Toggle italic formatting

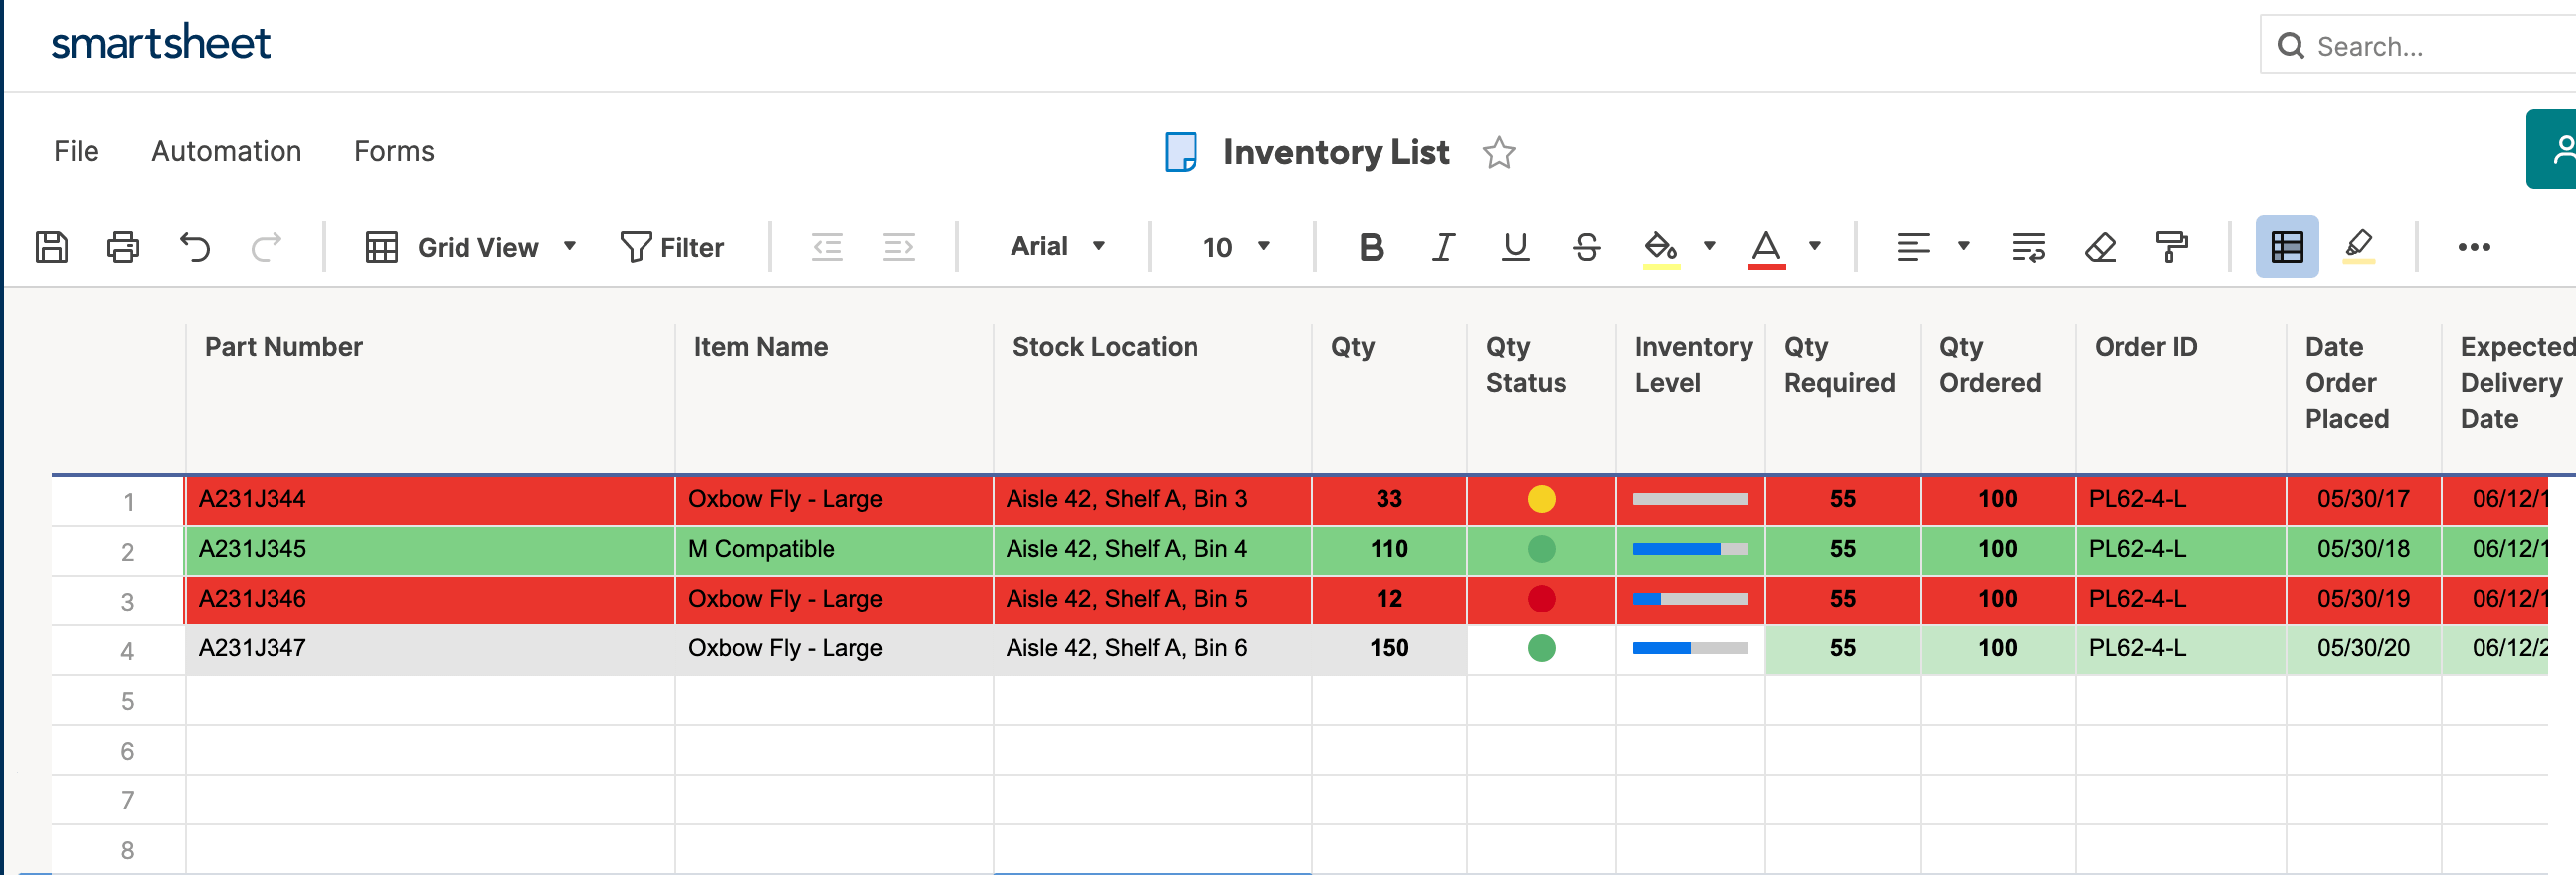tap(1442, 246)
